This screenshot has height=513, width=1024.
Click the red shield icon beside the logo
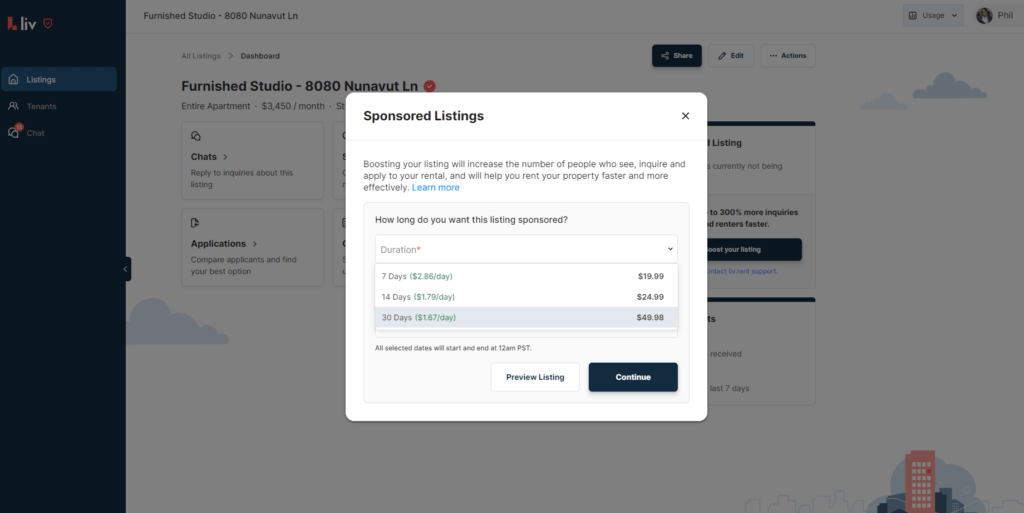point(48,23)
